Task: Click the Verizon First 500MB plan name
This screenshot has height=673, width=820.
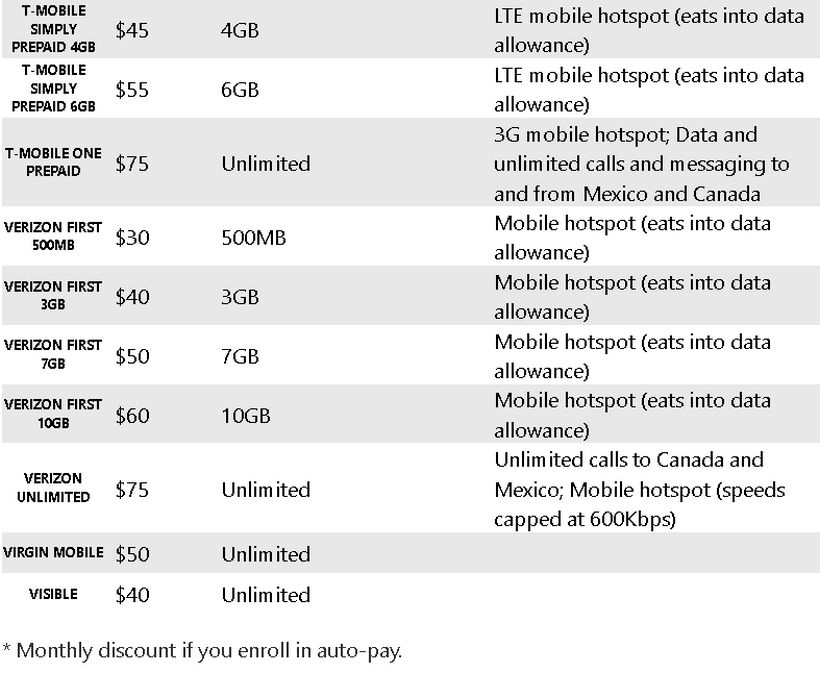Action: [53, 236]
